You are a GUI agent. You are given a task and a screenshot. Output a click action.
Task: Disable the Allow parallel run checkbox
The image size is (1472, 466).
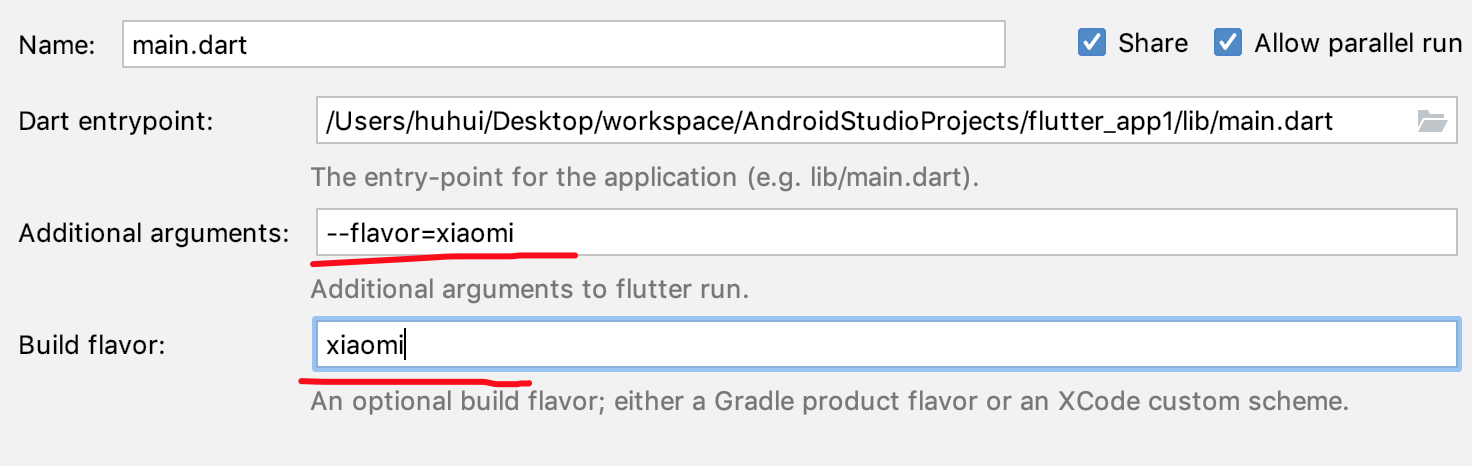coord(1227,43)
